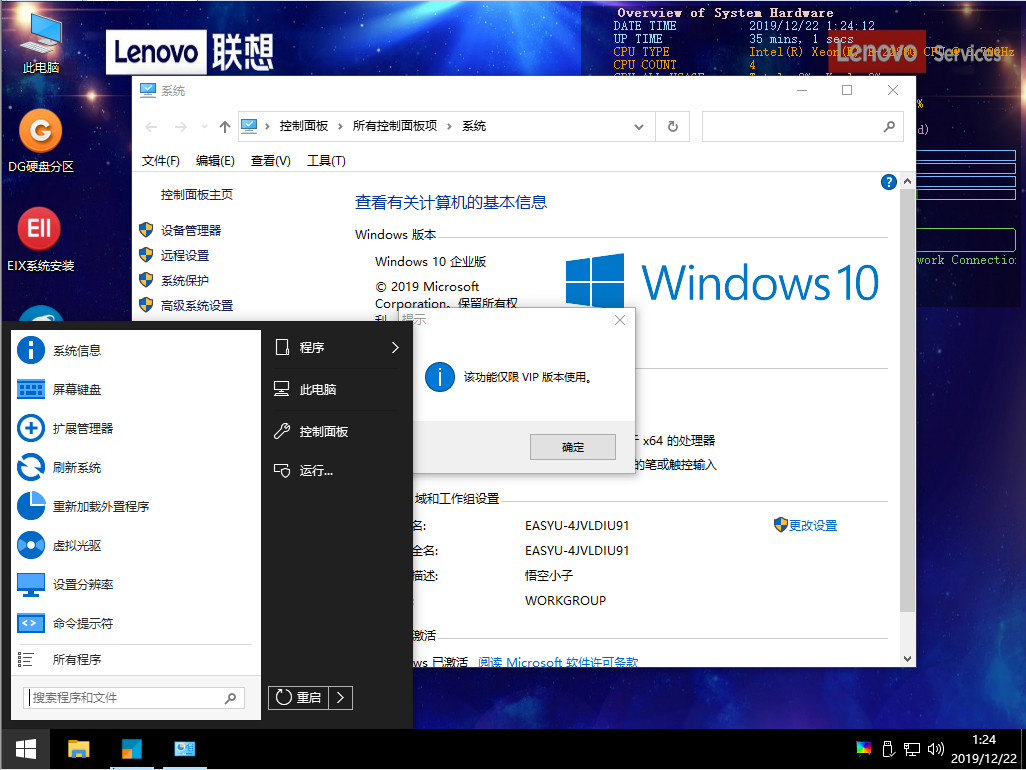
Task: Click 更改设置 link
Action: coord(813,525)
